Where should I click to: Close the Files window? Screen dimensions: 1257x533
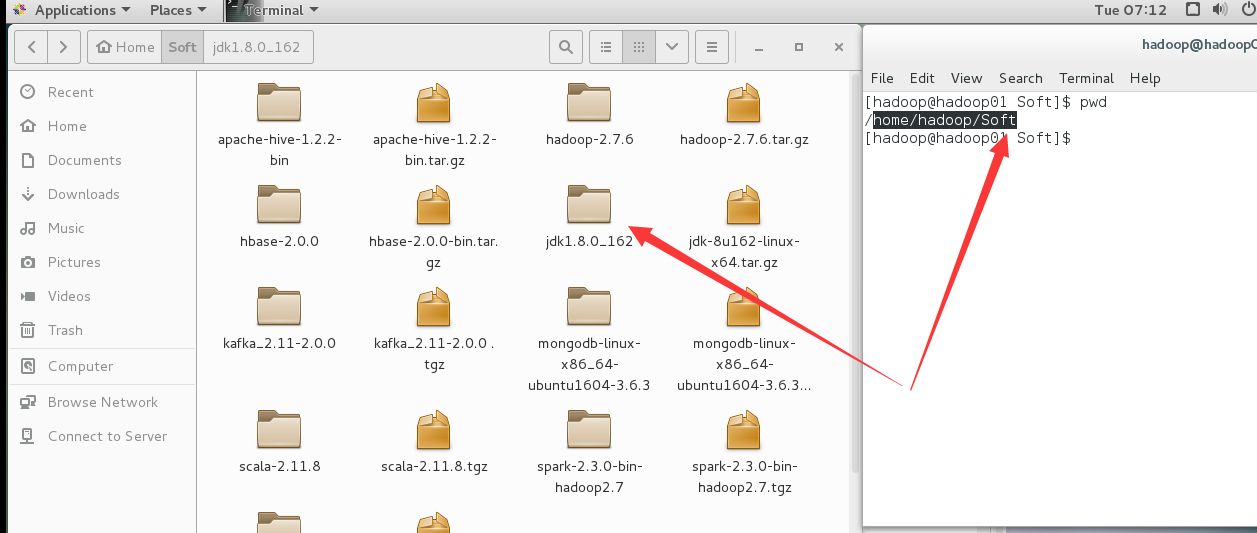tap(837, 46)
